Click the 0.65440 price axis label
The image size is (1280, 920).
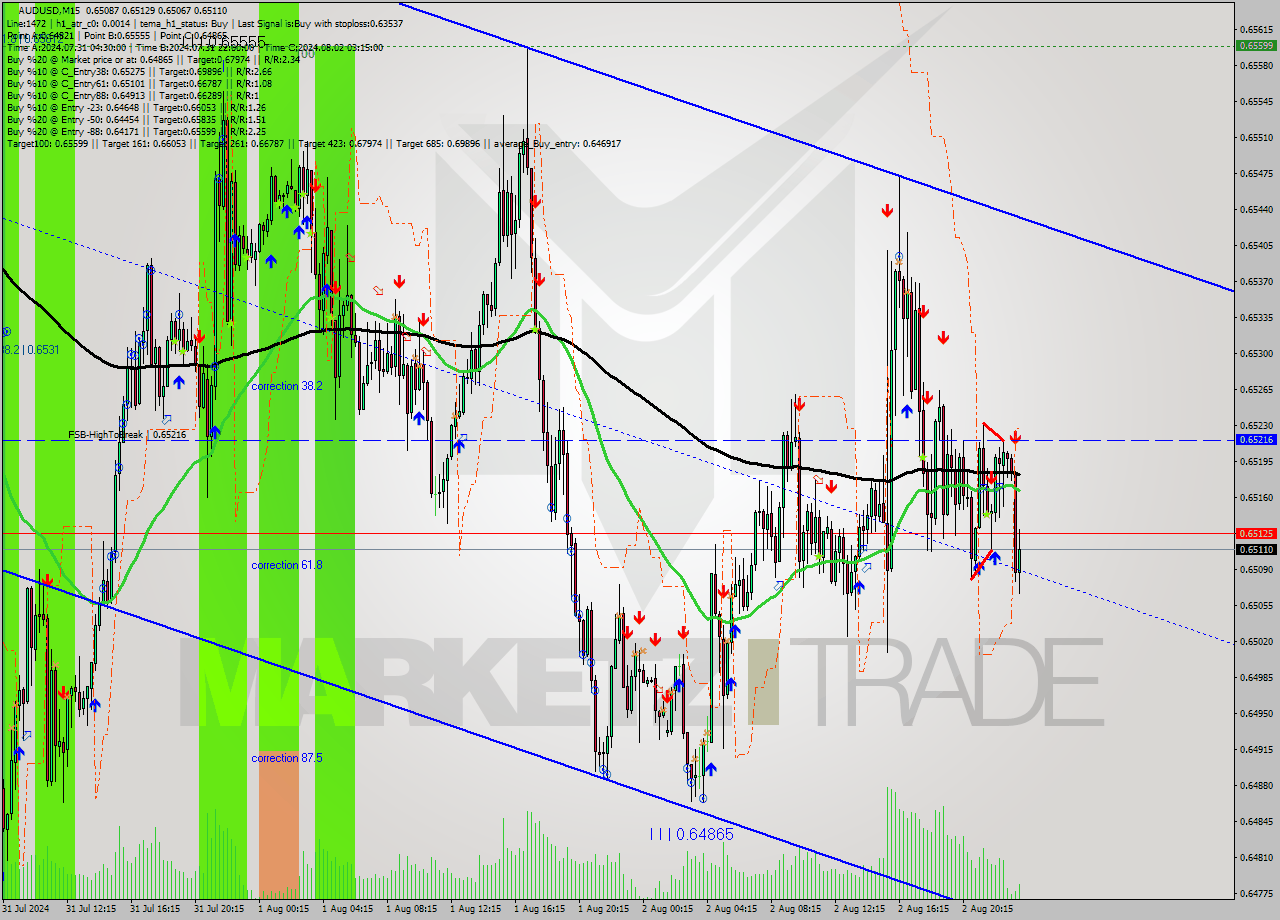(x=1255, y=209)
